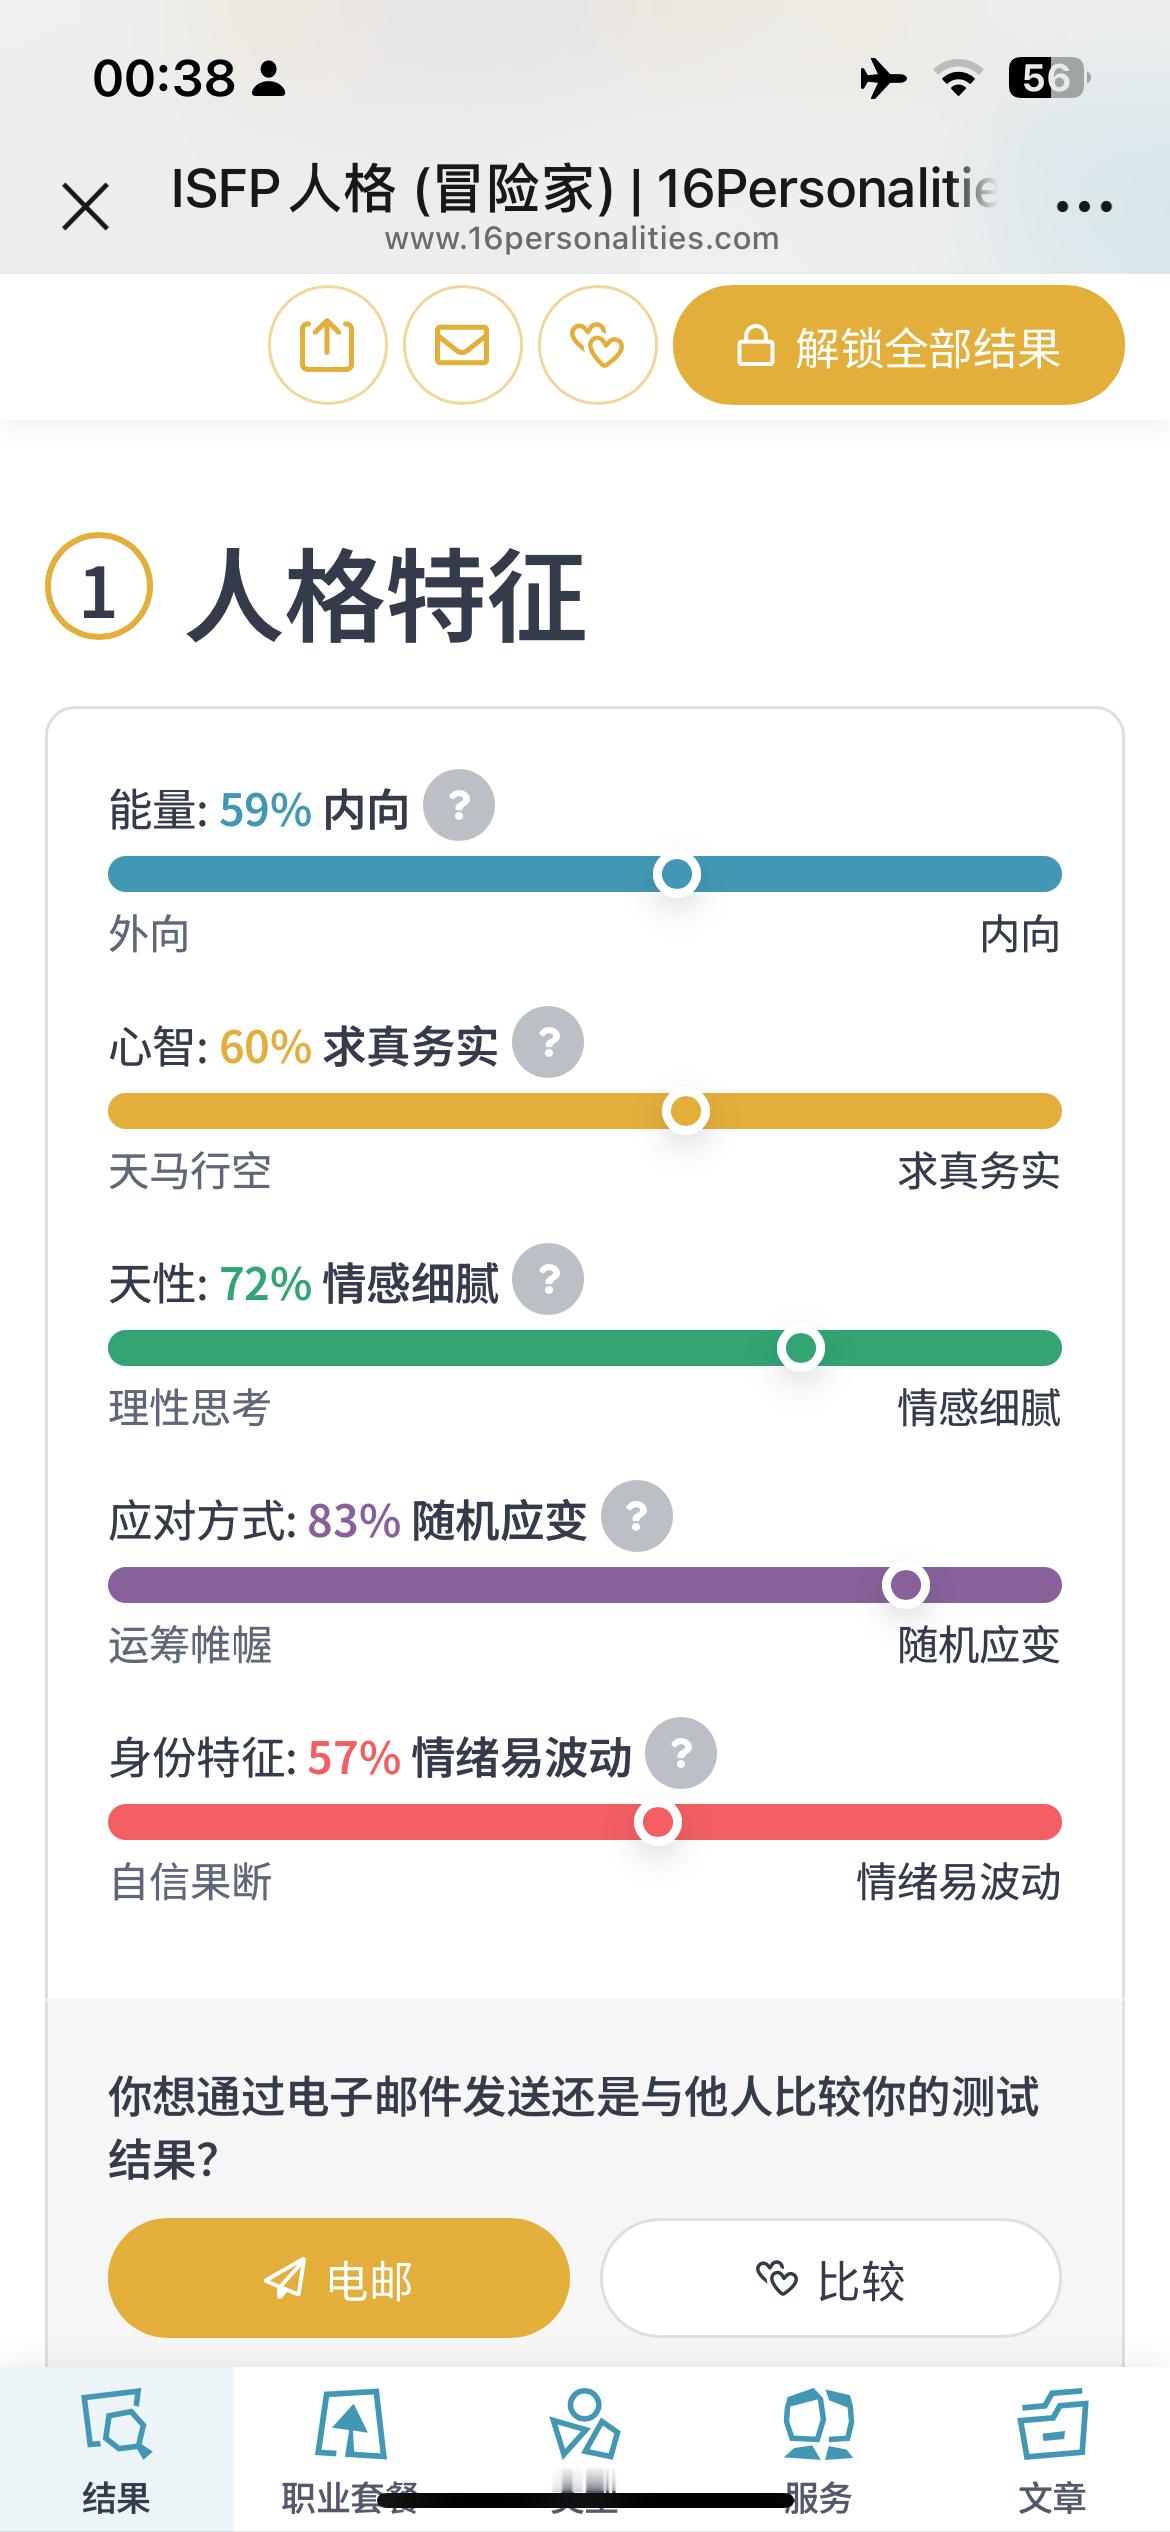Tap the share upload icon button

327,345
